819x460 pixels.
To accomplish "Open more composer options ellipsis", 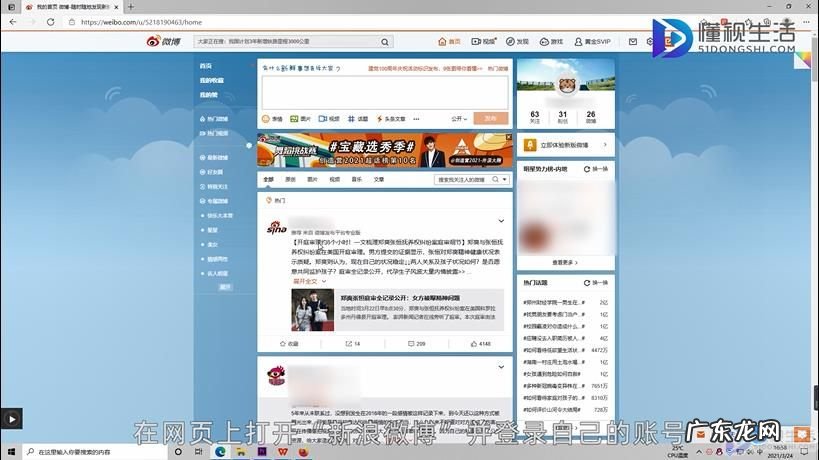I will pos(416,119).
